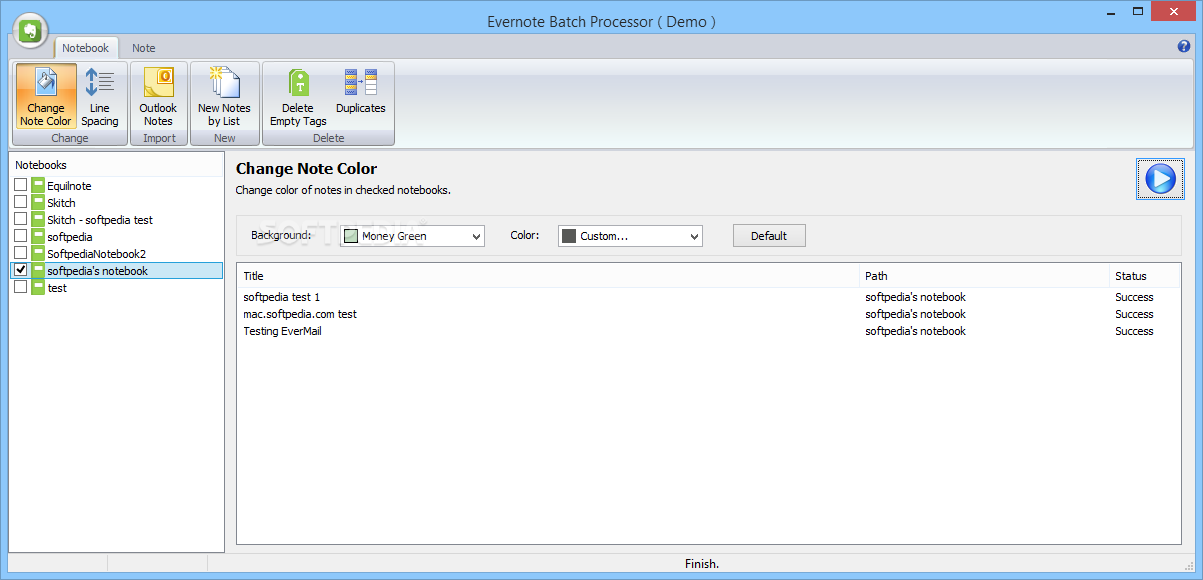
Task: Select 'Skitch - softpedia test' notebook label
Action: [100, 219]
